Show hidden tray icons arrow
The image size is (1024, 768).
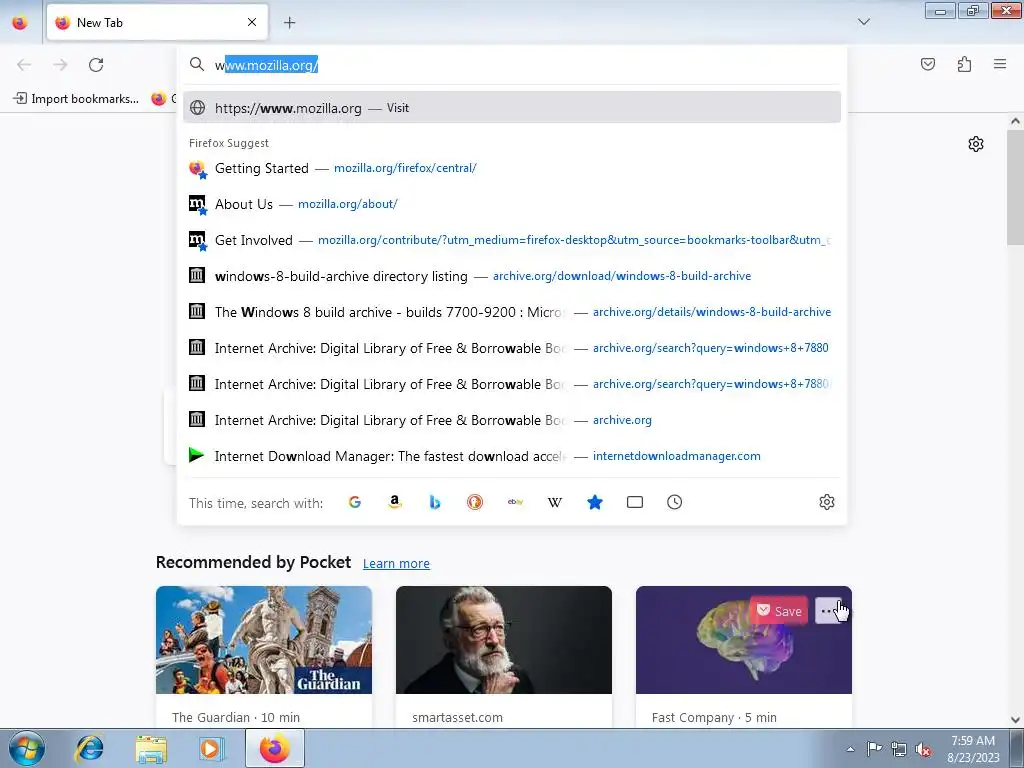(850, 749)
